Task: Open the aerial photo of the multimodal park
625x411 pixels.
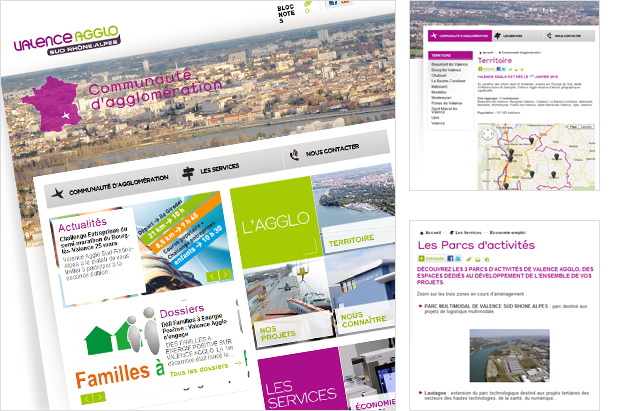Action: 509,356
